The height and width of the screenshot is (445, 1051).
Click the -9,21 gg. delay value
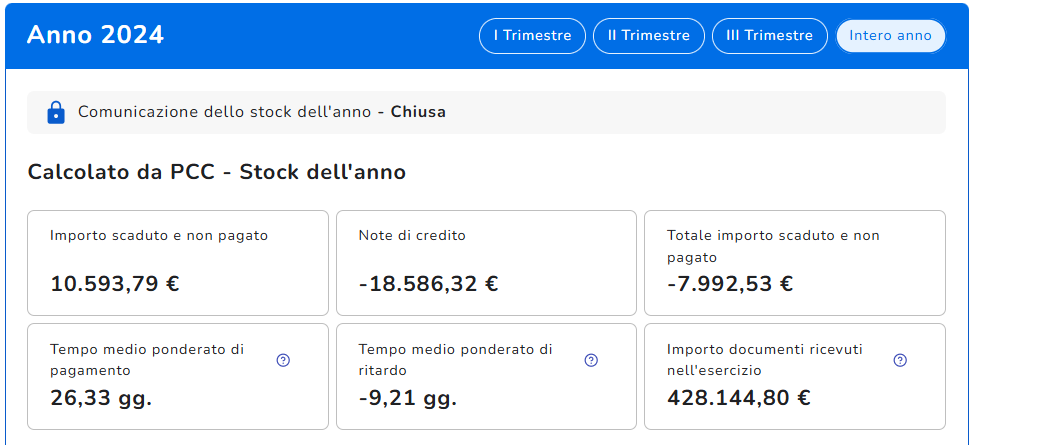pyautogui.click(x=408, y=399)
